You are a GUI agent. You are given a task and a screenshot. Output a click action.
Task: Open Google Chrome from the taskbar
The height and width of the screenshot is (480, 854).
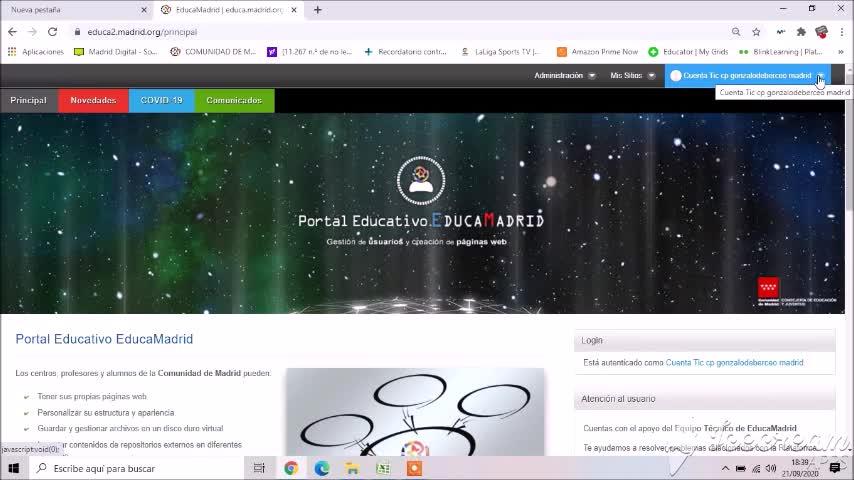(291, 468)
